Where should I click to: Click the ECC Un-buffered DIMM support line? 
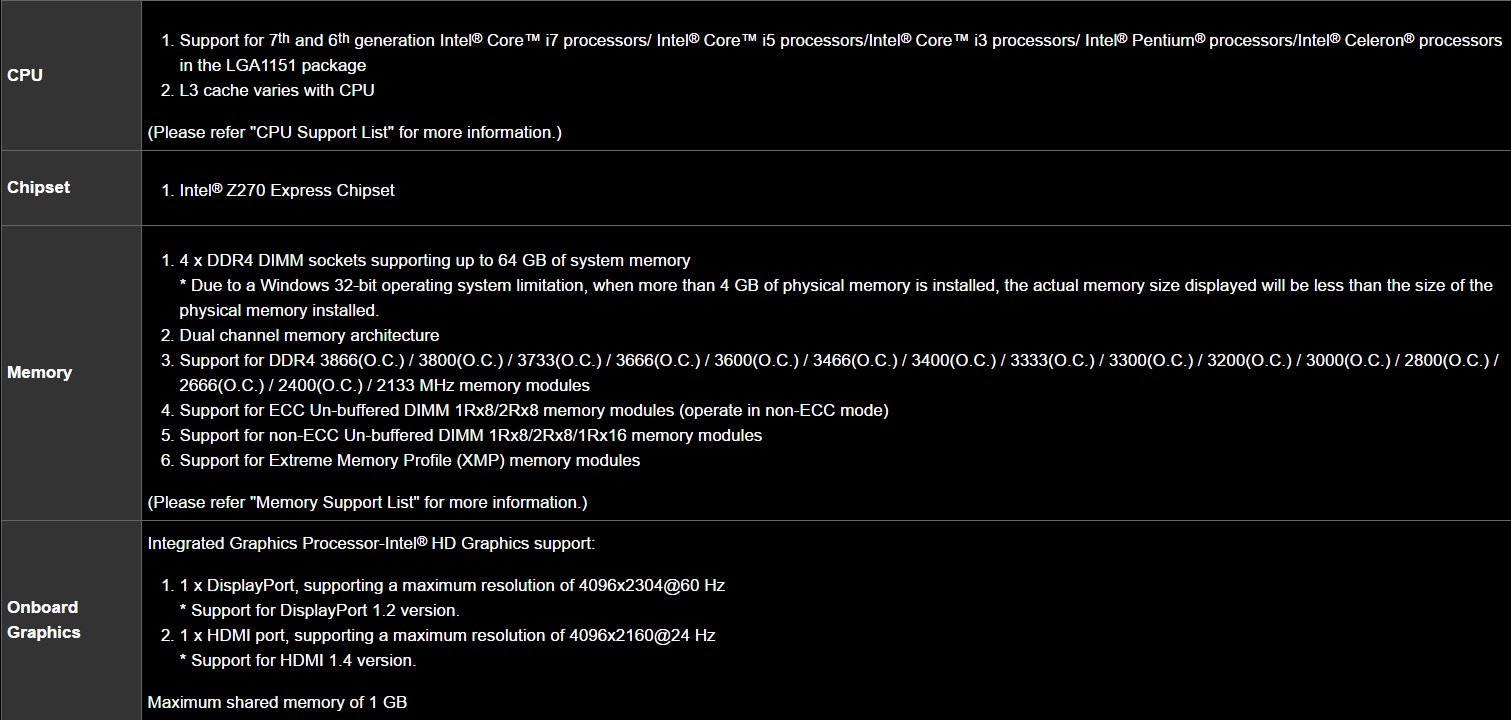pos(534,410)
